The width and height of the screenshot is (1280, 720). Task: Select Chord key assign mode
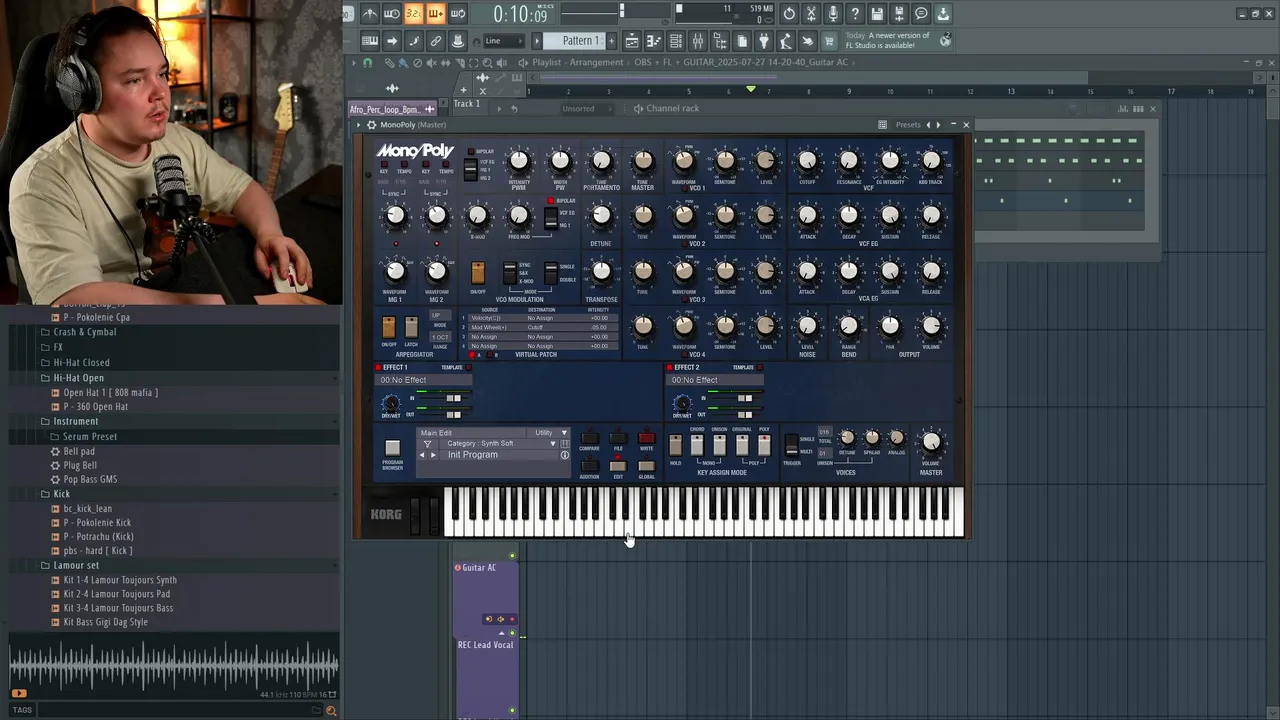coord(697,445)
